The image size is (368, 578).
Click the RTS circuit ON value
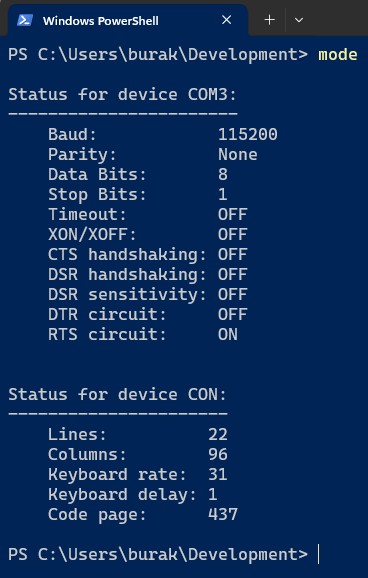[228, 334]
